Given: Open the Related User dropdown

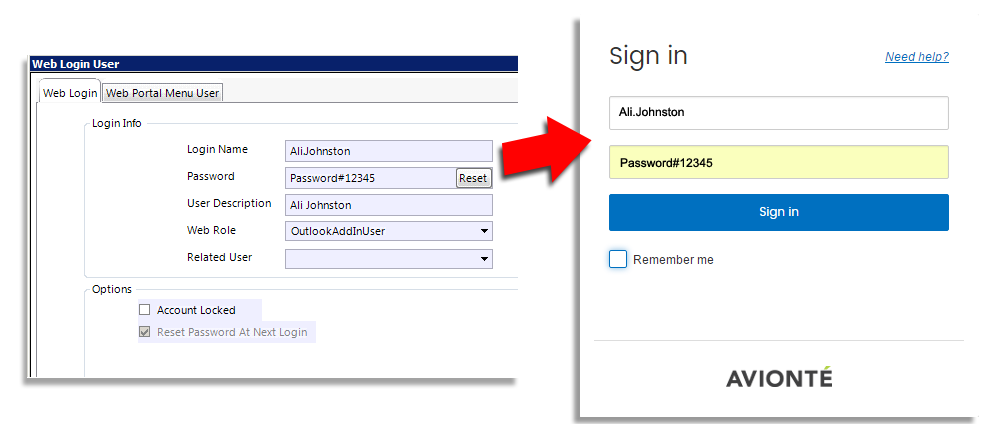Looking at the screenshot, I should pyautogui.click(x=388, y=258).
